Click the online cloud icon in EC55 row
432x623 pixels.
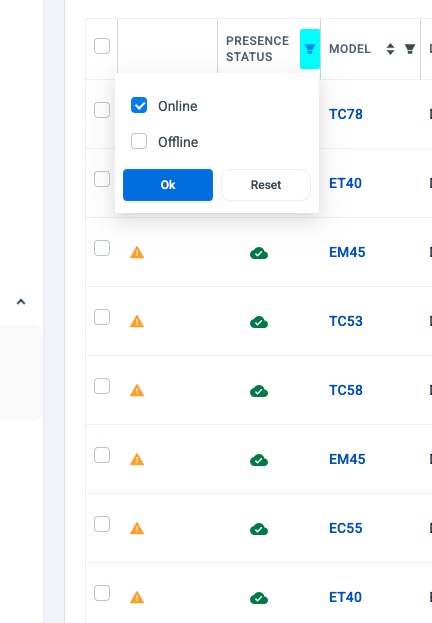point(259,529)
